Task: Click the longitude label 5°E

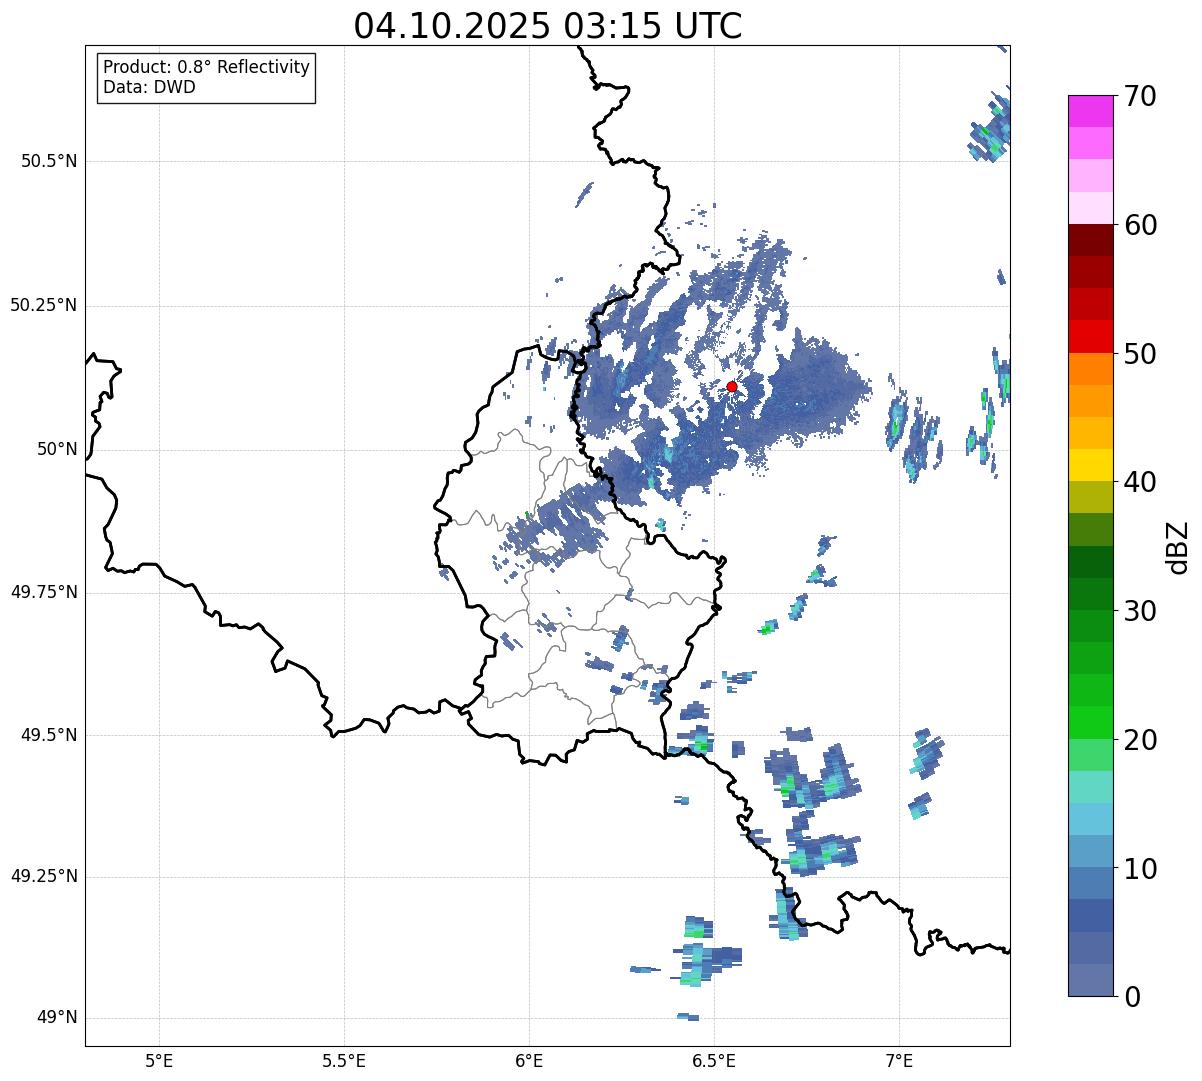Action: point(159,1060)
